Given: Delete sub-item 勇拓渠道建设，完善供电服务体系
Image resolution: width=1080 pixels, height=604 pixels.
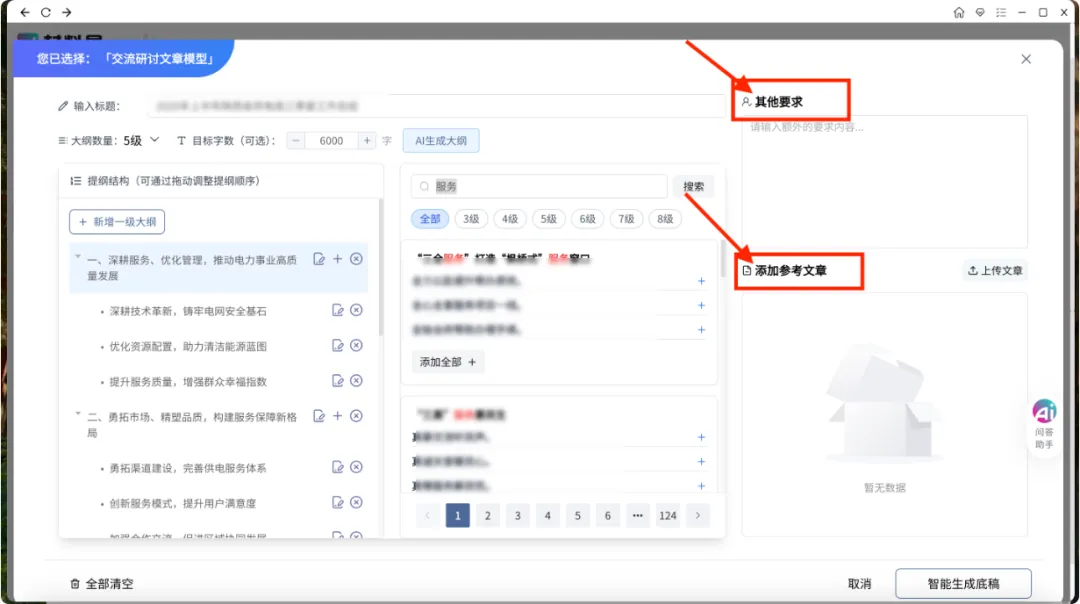Looking at the screenshot, I should pyautogui.click(x=356, y=467).
